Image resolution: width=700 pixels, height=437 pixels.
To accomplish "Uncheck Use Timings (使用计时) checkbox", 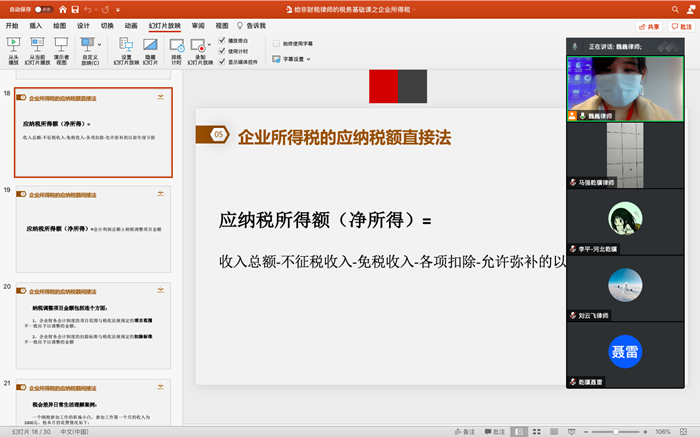I will (222, 51).
